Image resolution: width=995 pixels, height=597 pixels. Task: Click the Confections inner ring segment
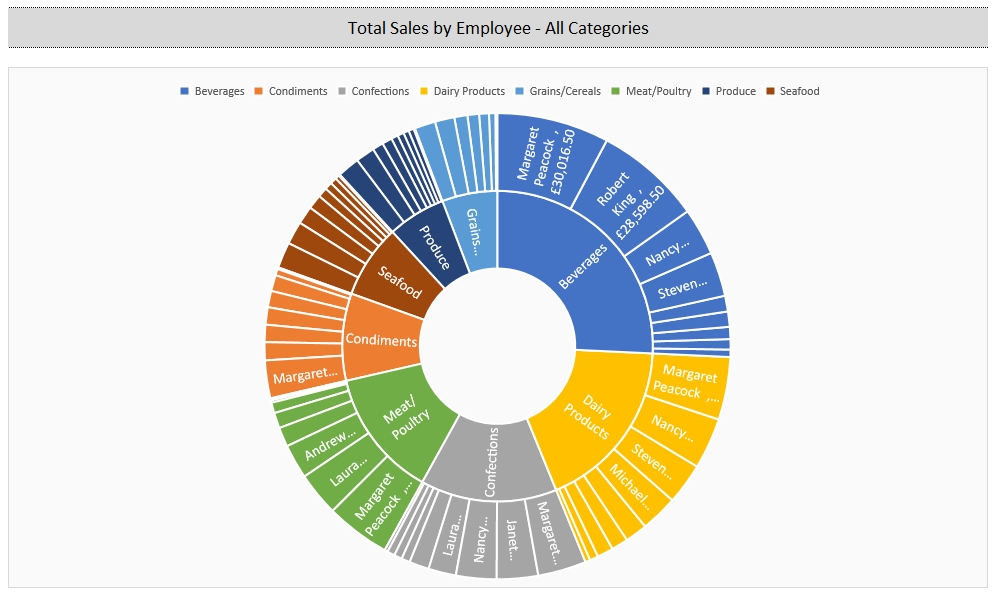[x=490, y=460]
